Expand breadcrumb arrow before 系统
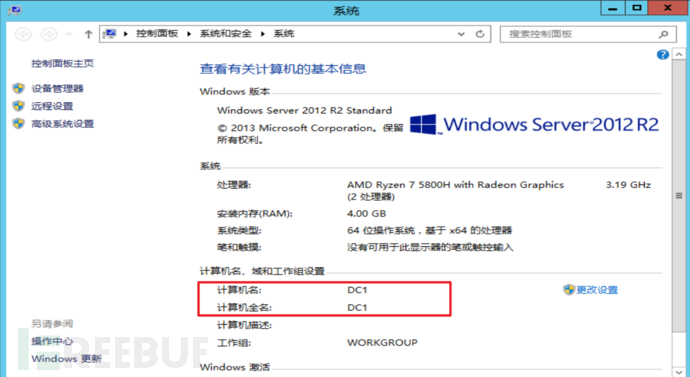 pyautogui.click(x=263, y=34)
